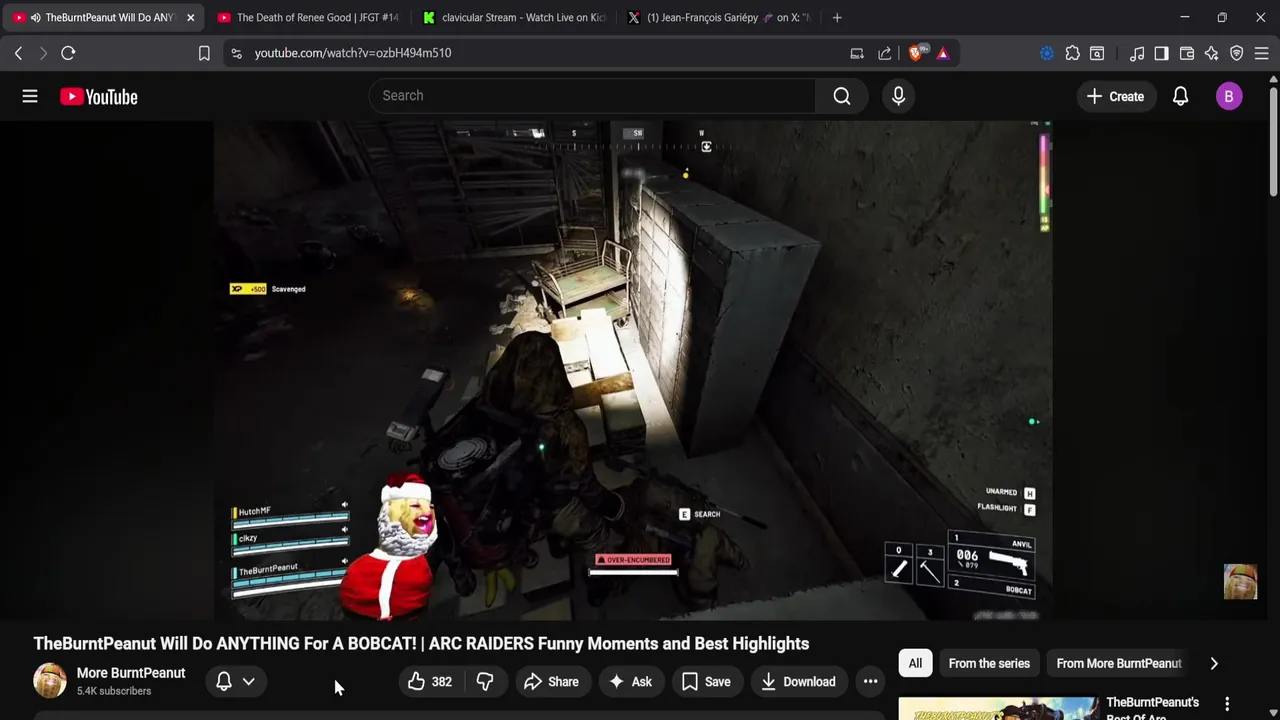Share the video
This screenshot has width=1280, height=720.
551,682
